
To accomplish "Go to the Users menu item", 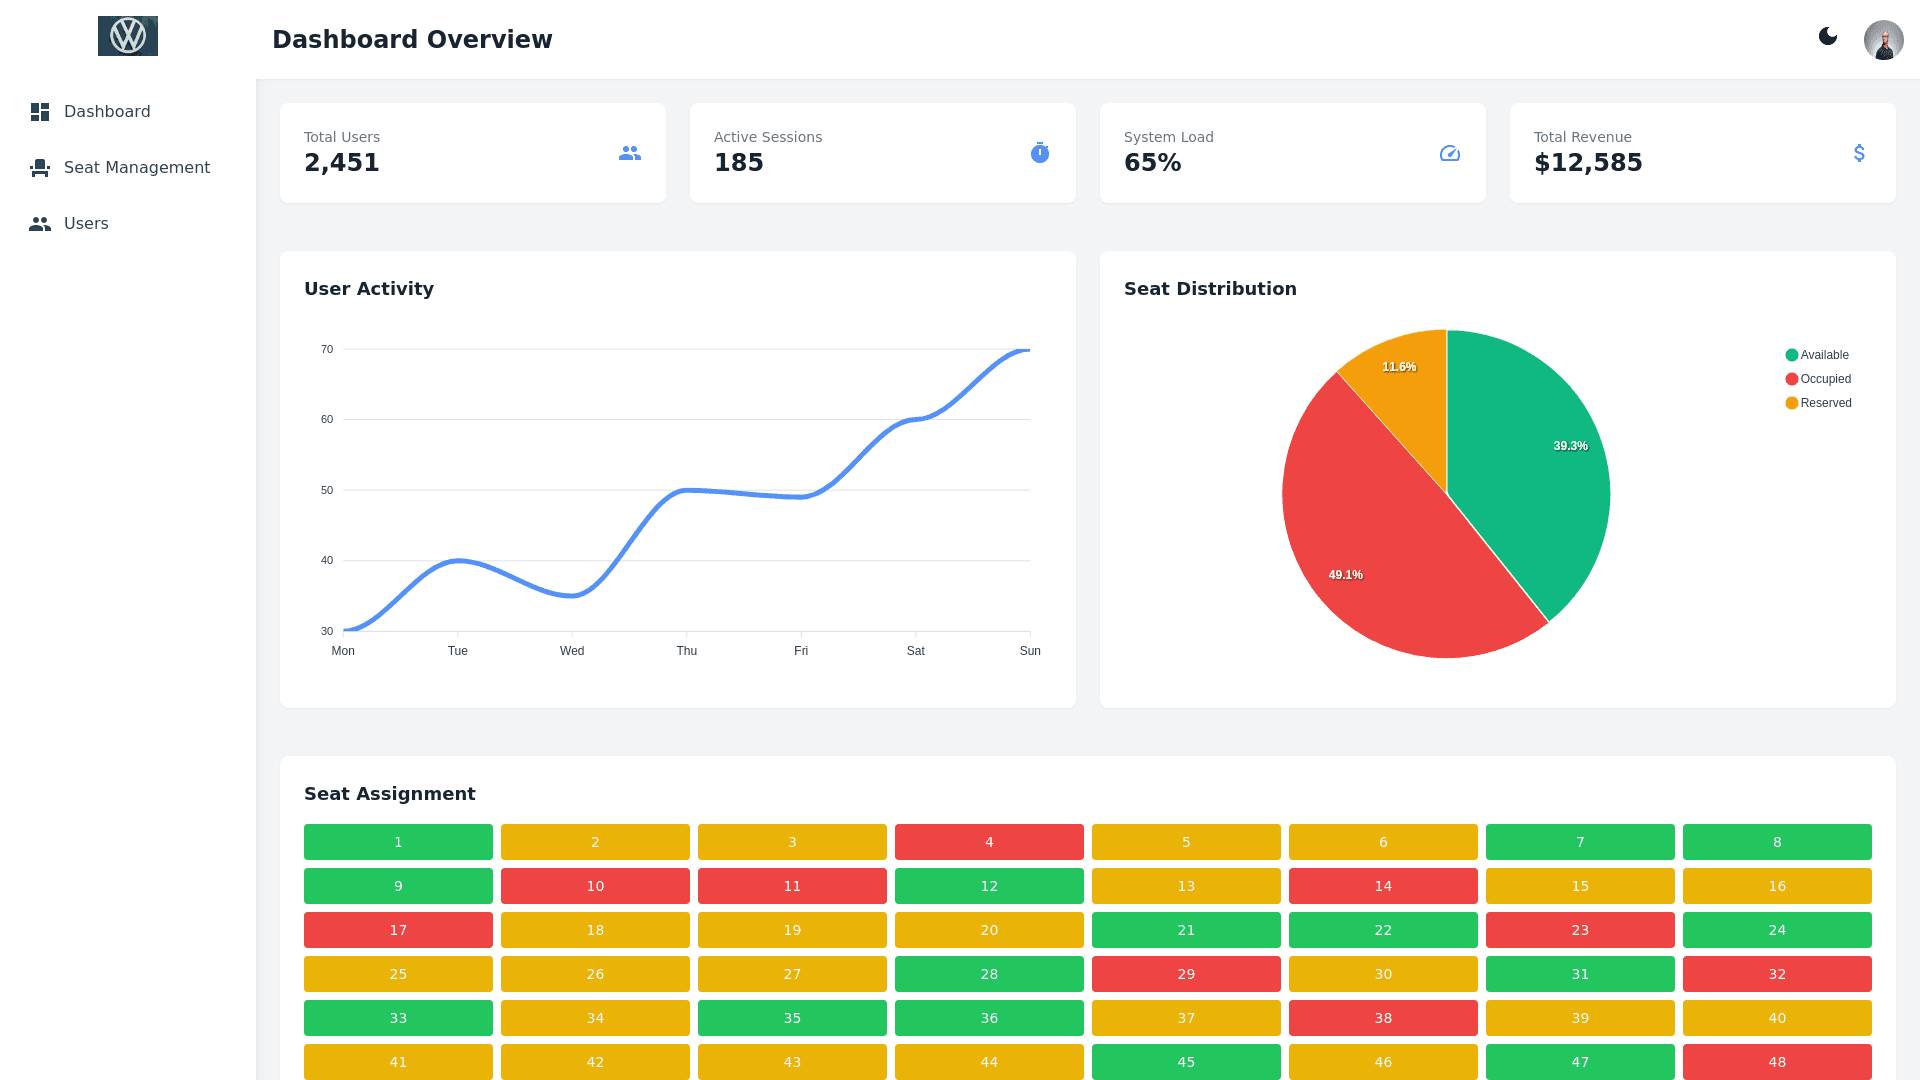I will (86, 224).
